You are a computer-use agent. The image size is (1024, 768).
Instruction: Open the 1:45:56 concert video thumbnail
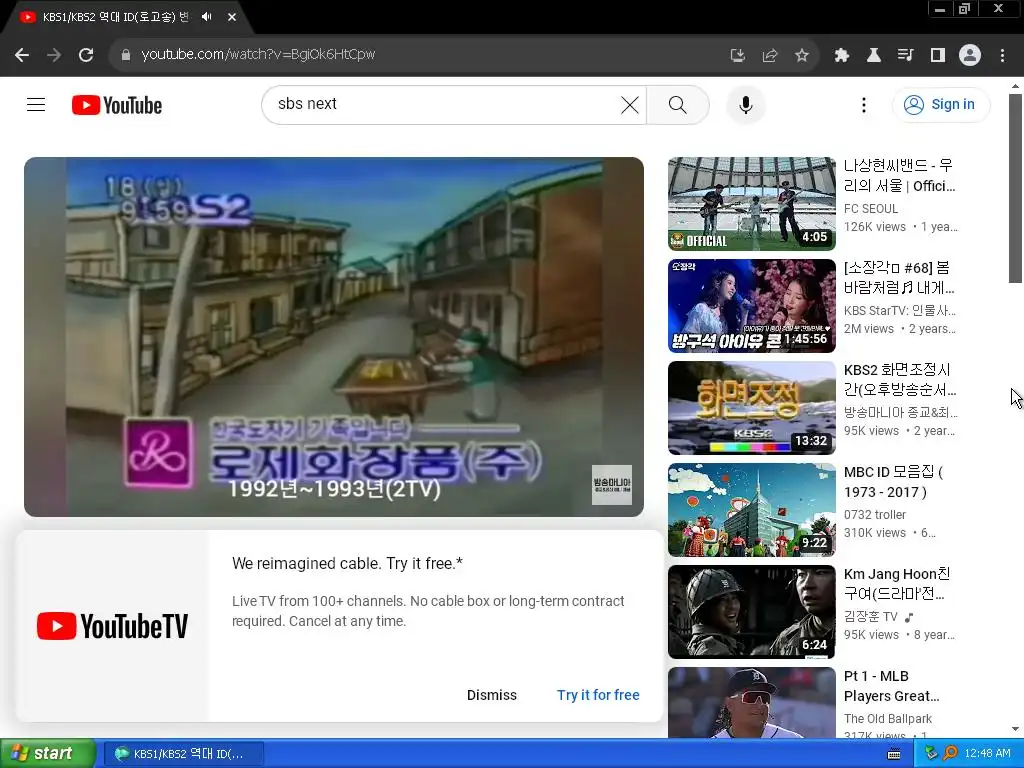coord(752,306)
